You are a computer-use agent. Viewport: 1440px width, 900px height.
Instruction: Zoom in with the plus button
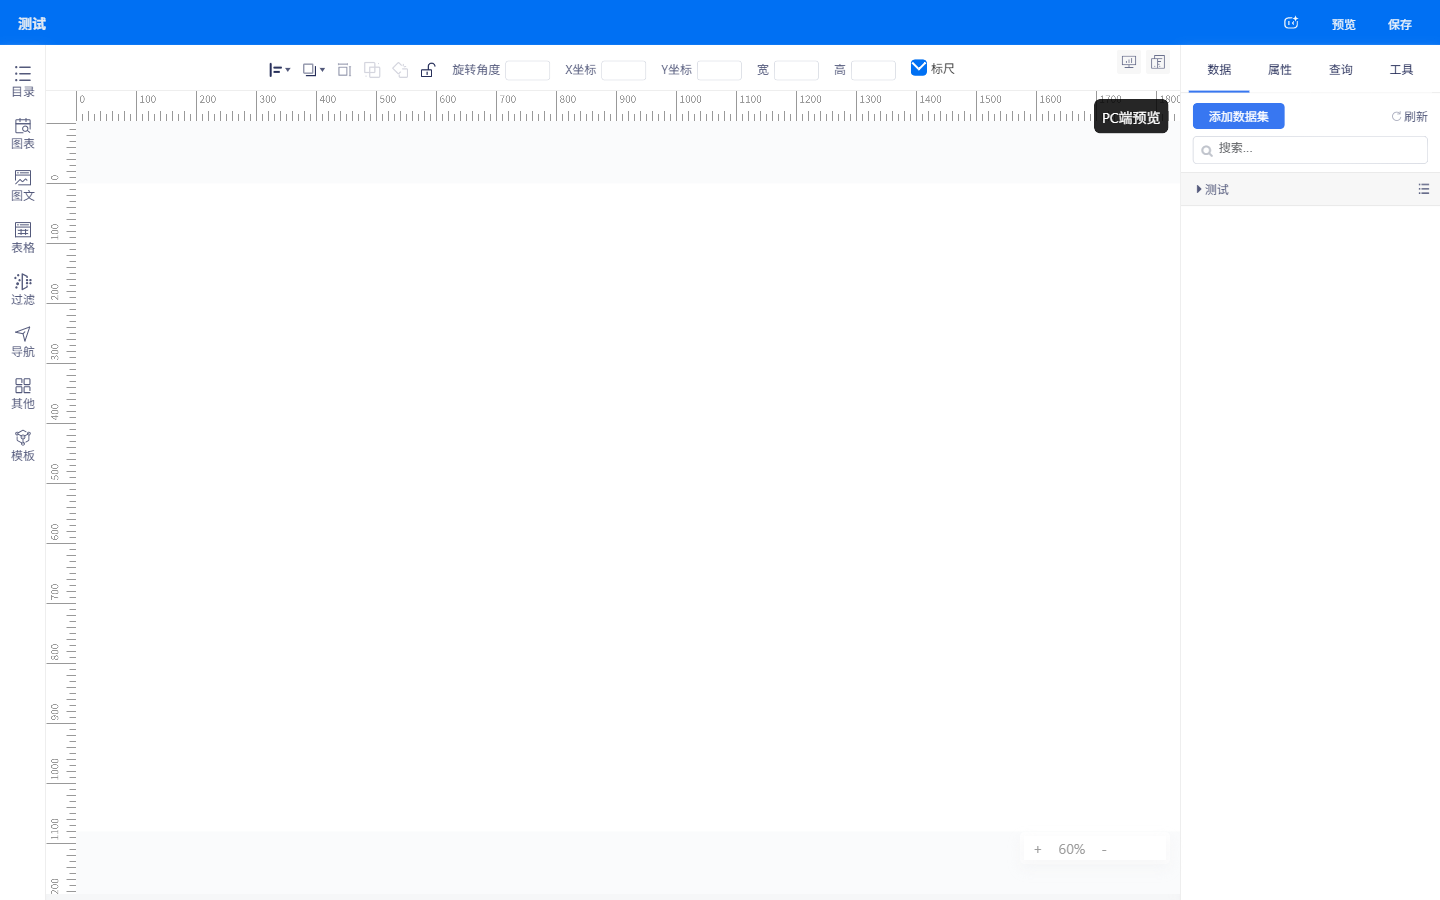click(x=1038, y=849)
